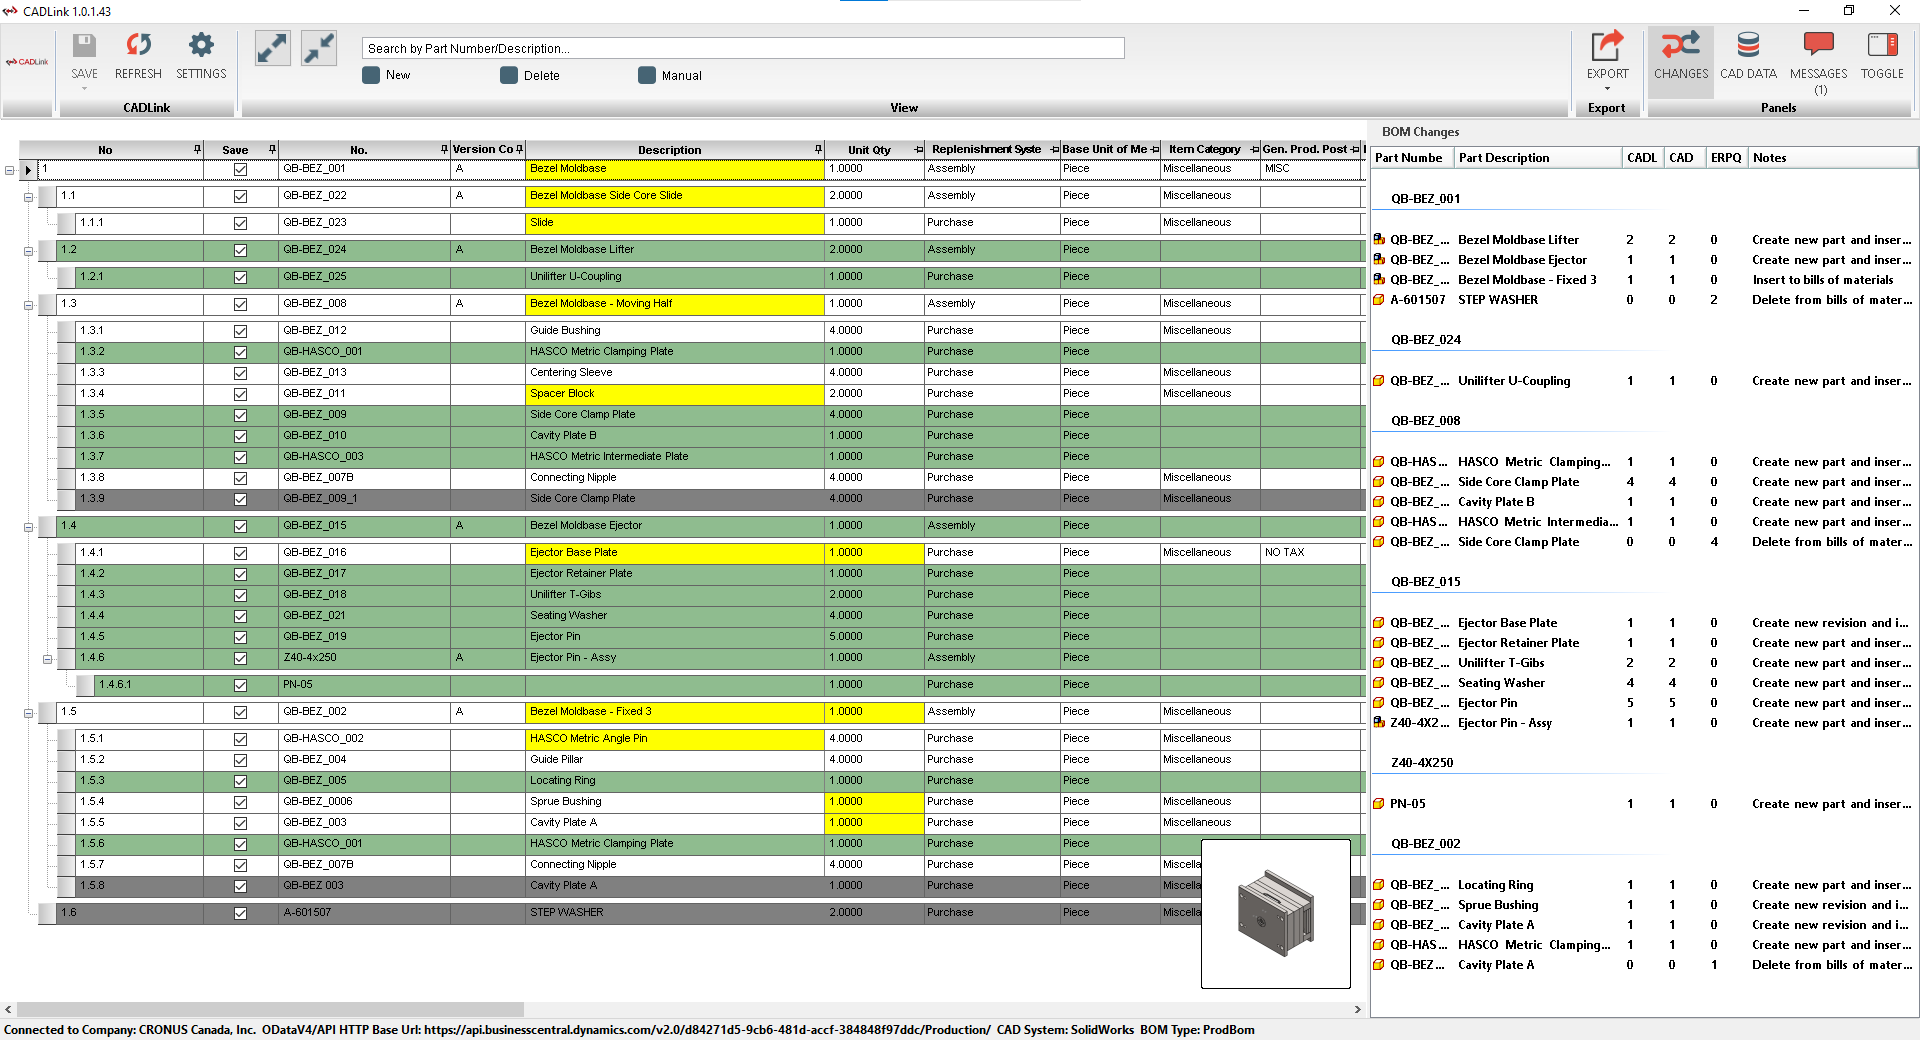Click the PN-05 change row icon
Image resolution: width=1920 pixels, height=1040 pixels.
pyautogui.click(x=1379, y=804)
